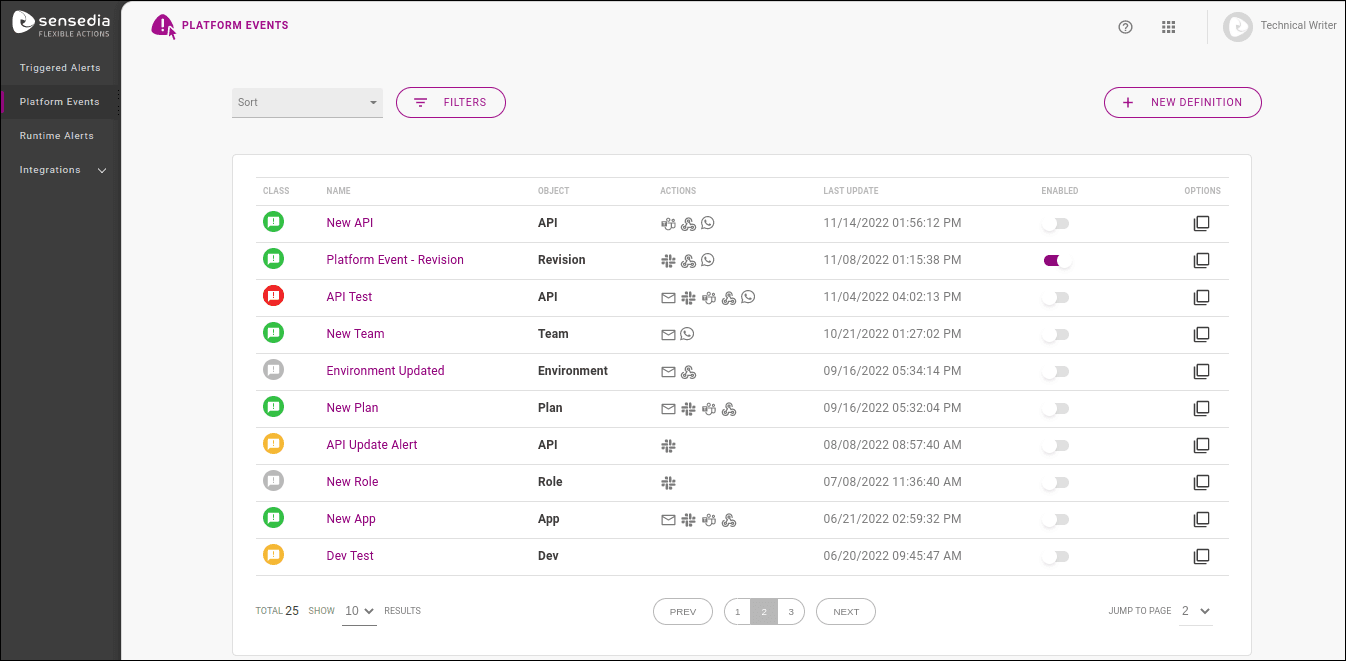Click the NEW DEFINITION button

(x=1182, y=102)
